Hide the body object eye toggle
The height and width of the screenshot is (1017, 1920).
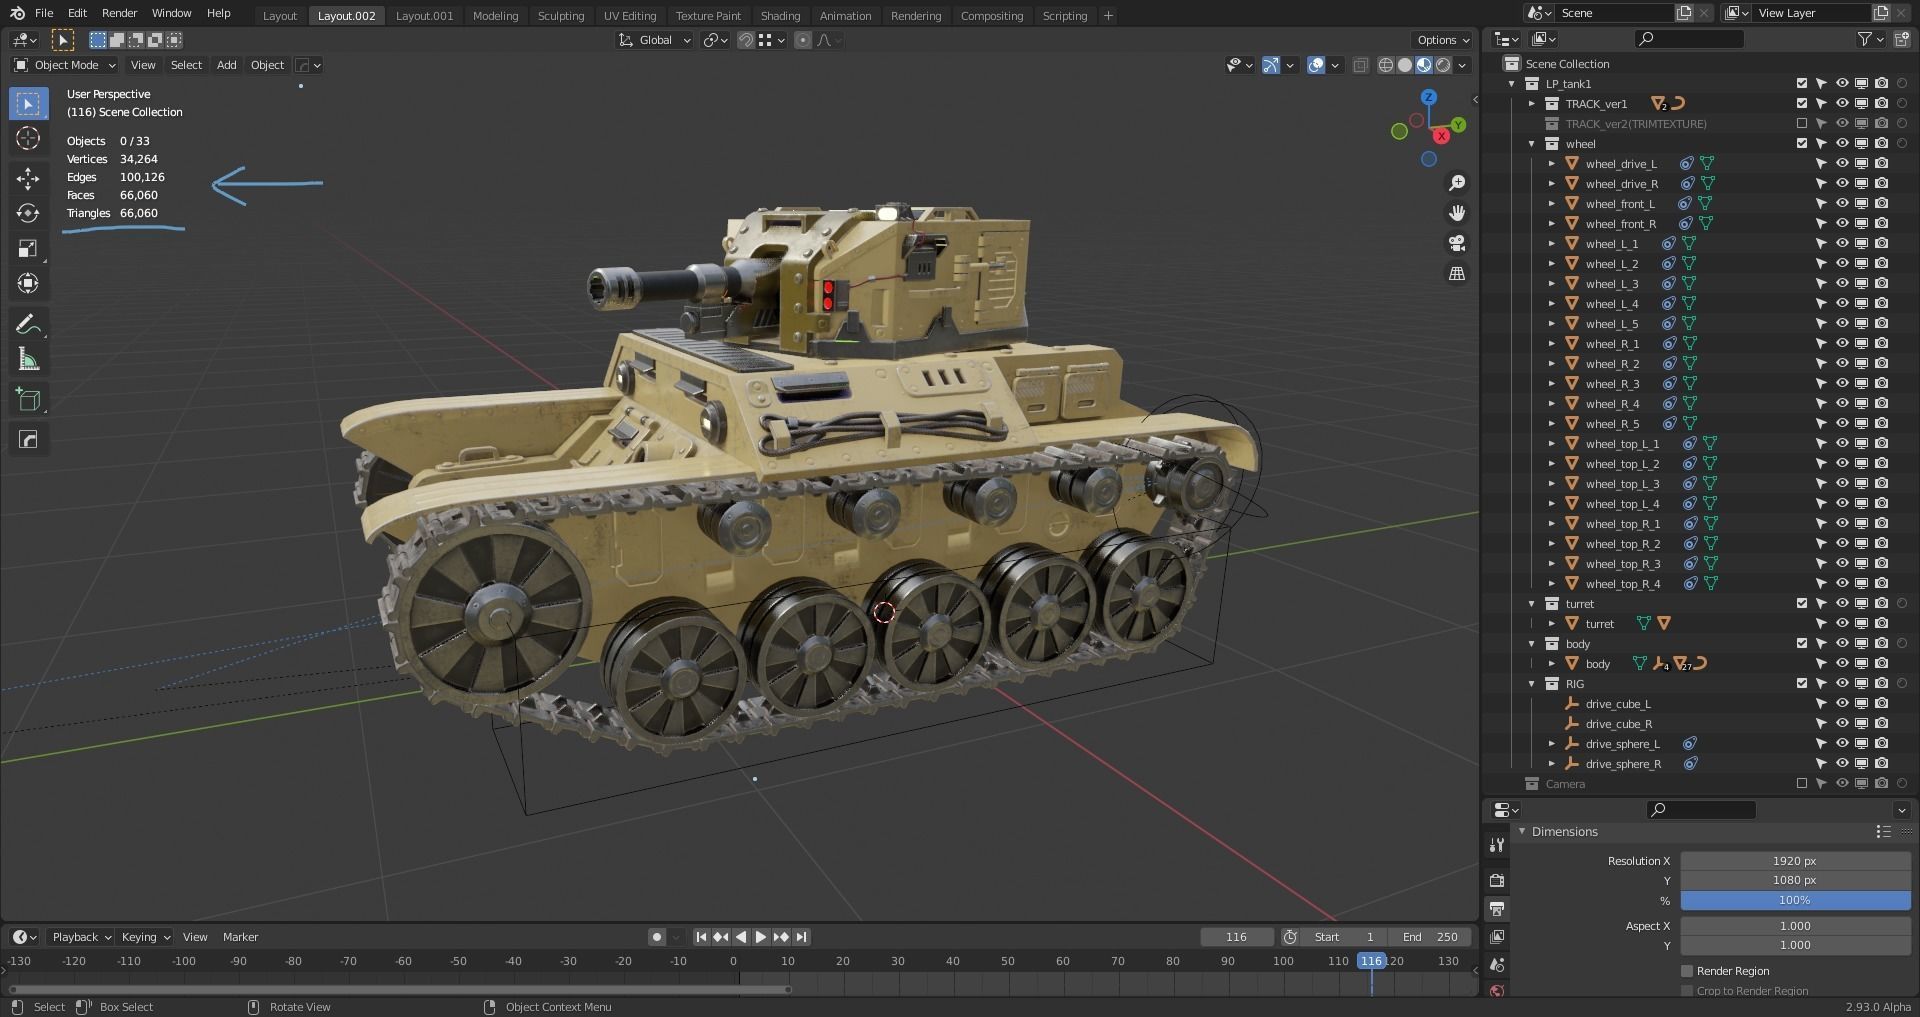click(x=1842, y=664)
